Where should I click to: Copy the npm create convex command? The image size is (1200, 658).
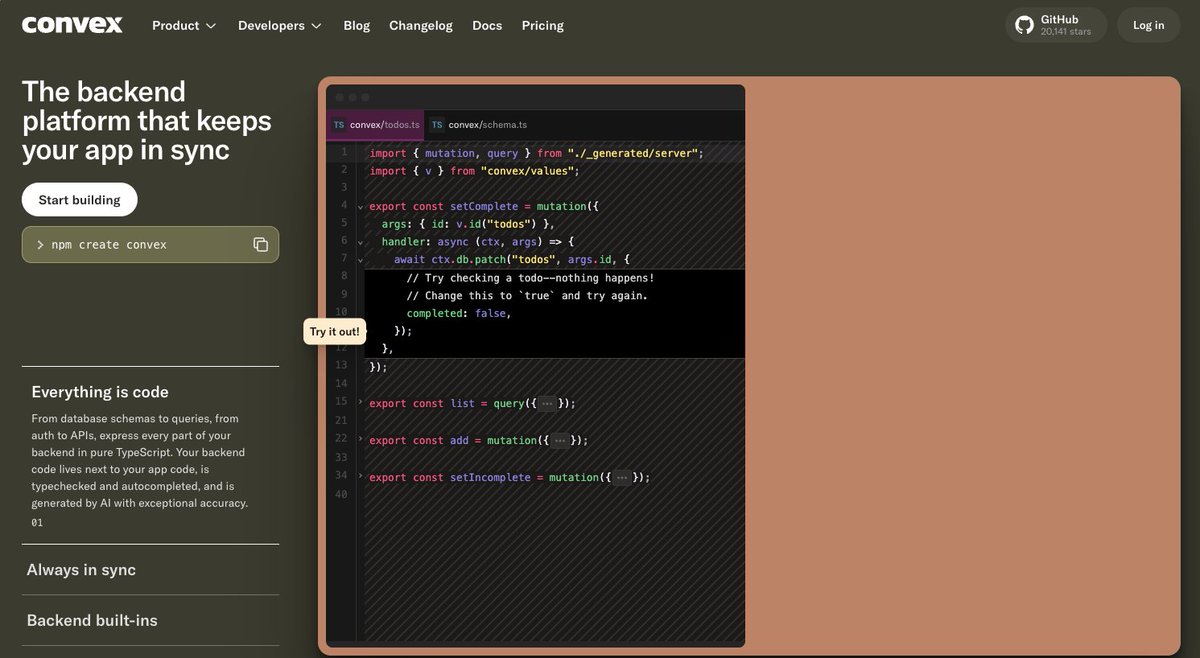click(260, 244)
